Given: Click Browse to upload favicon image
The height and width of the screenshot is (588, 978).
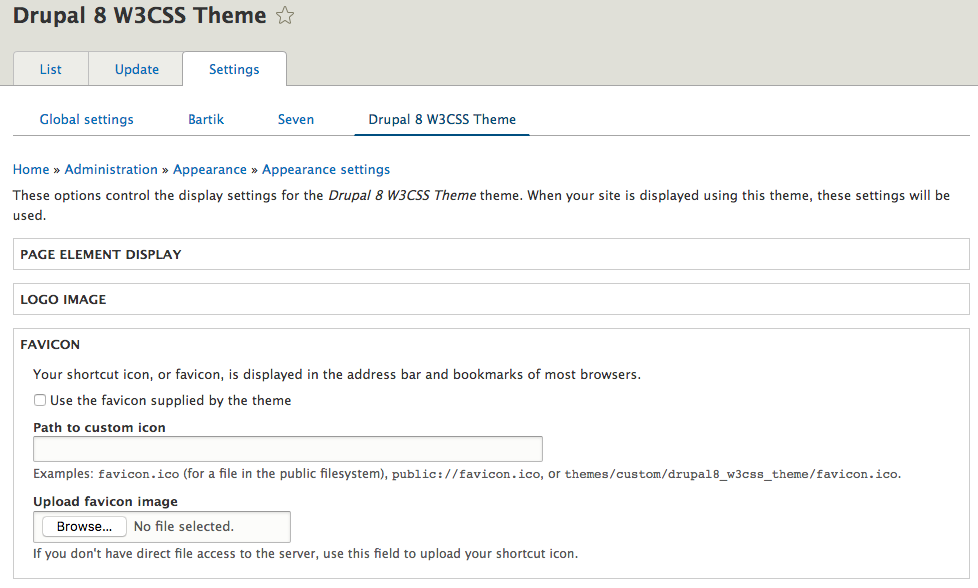Looking at the screenshot, I should click(x=84, y=526).
